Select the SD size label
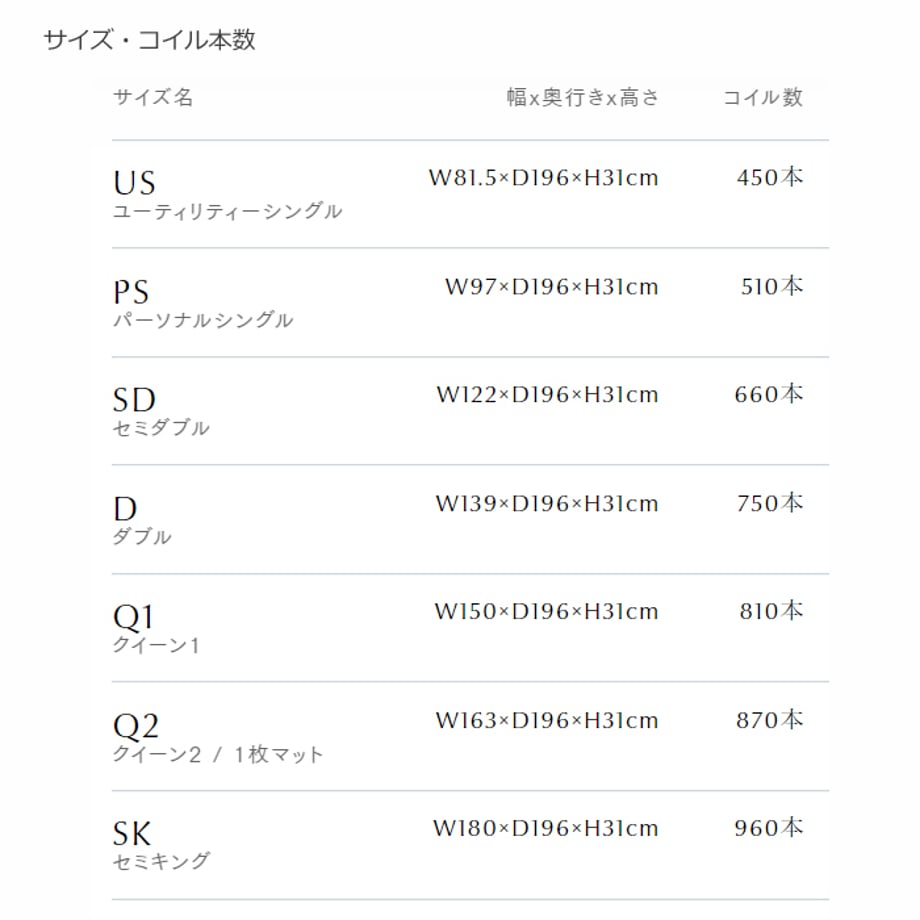Screen dimensions: 920x920 pyautogui.click(x=134, y=400)
